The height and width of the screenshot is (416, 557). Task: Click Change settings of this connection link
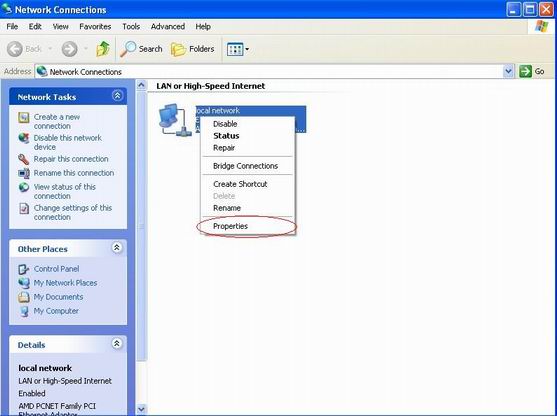[x=73, y=212]
